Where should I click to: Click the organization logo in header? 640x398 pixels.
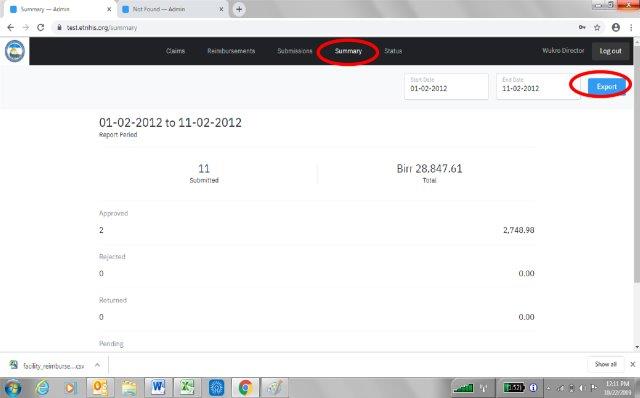coord(15,51)
